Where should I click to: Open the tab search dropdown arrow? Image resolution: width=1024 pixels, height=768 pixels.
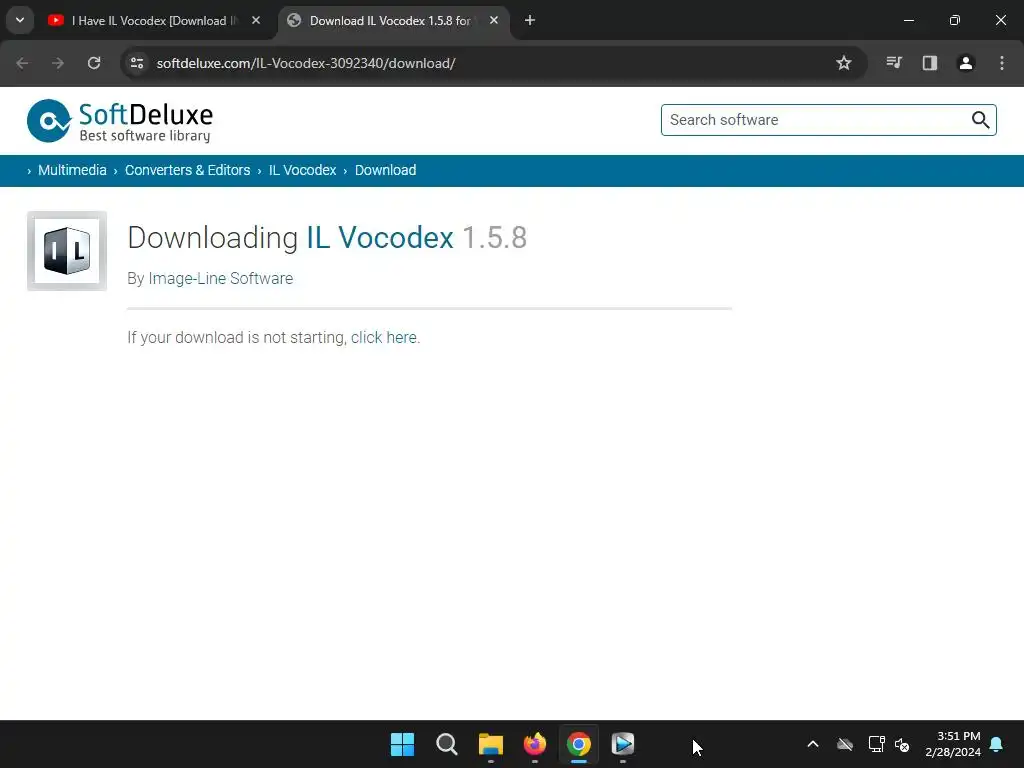(20, 20)
